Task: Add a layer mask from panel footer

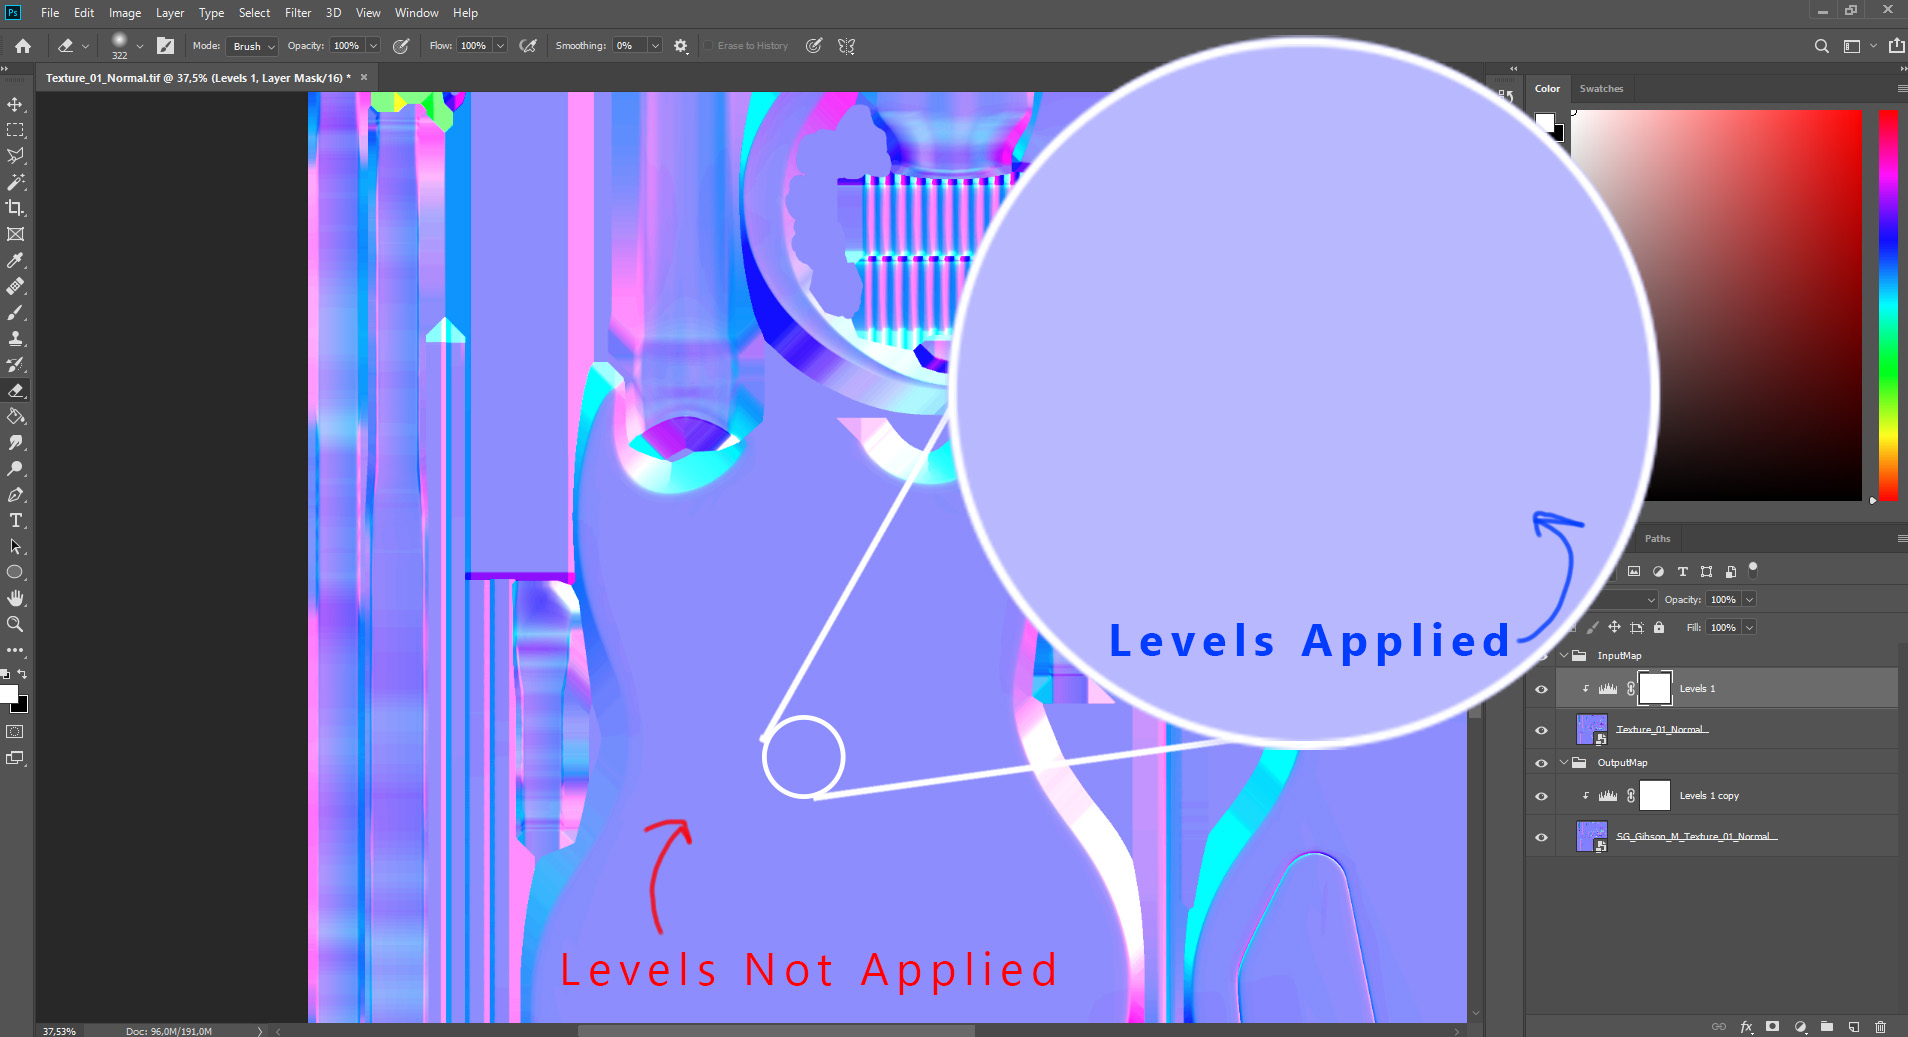Action: click(x=1772, y=1027)
